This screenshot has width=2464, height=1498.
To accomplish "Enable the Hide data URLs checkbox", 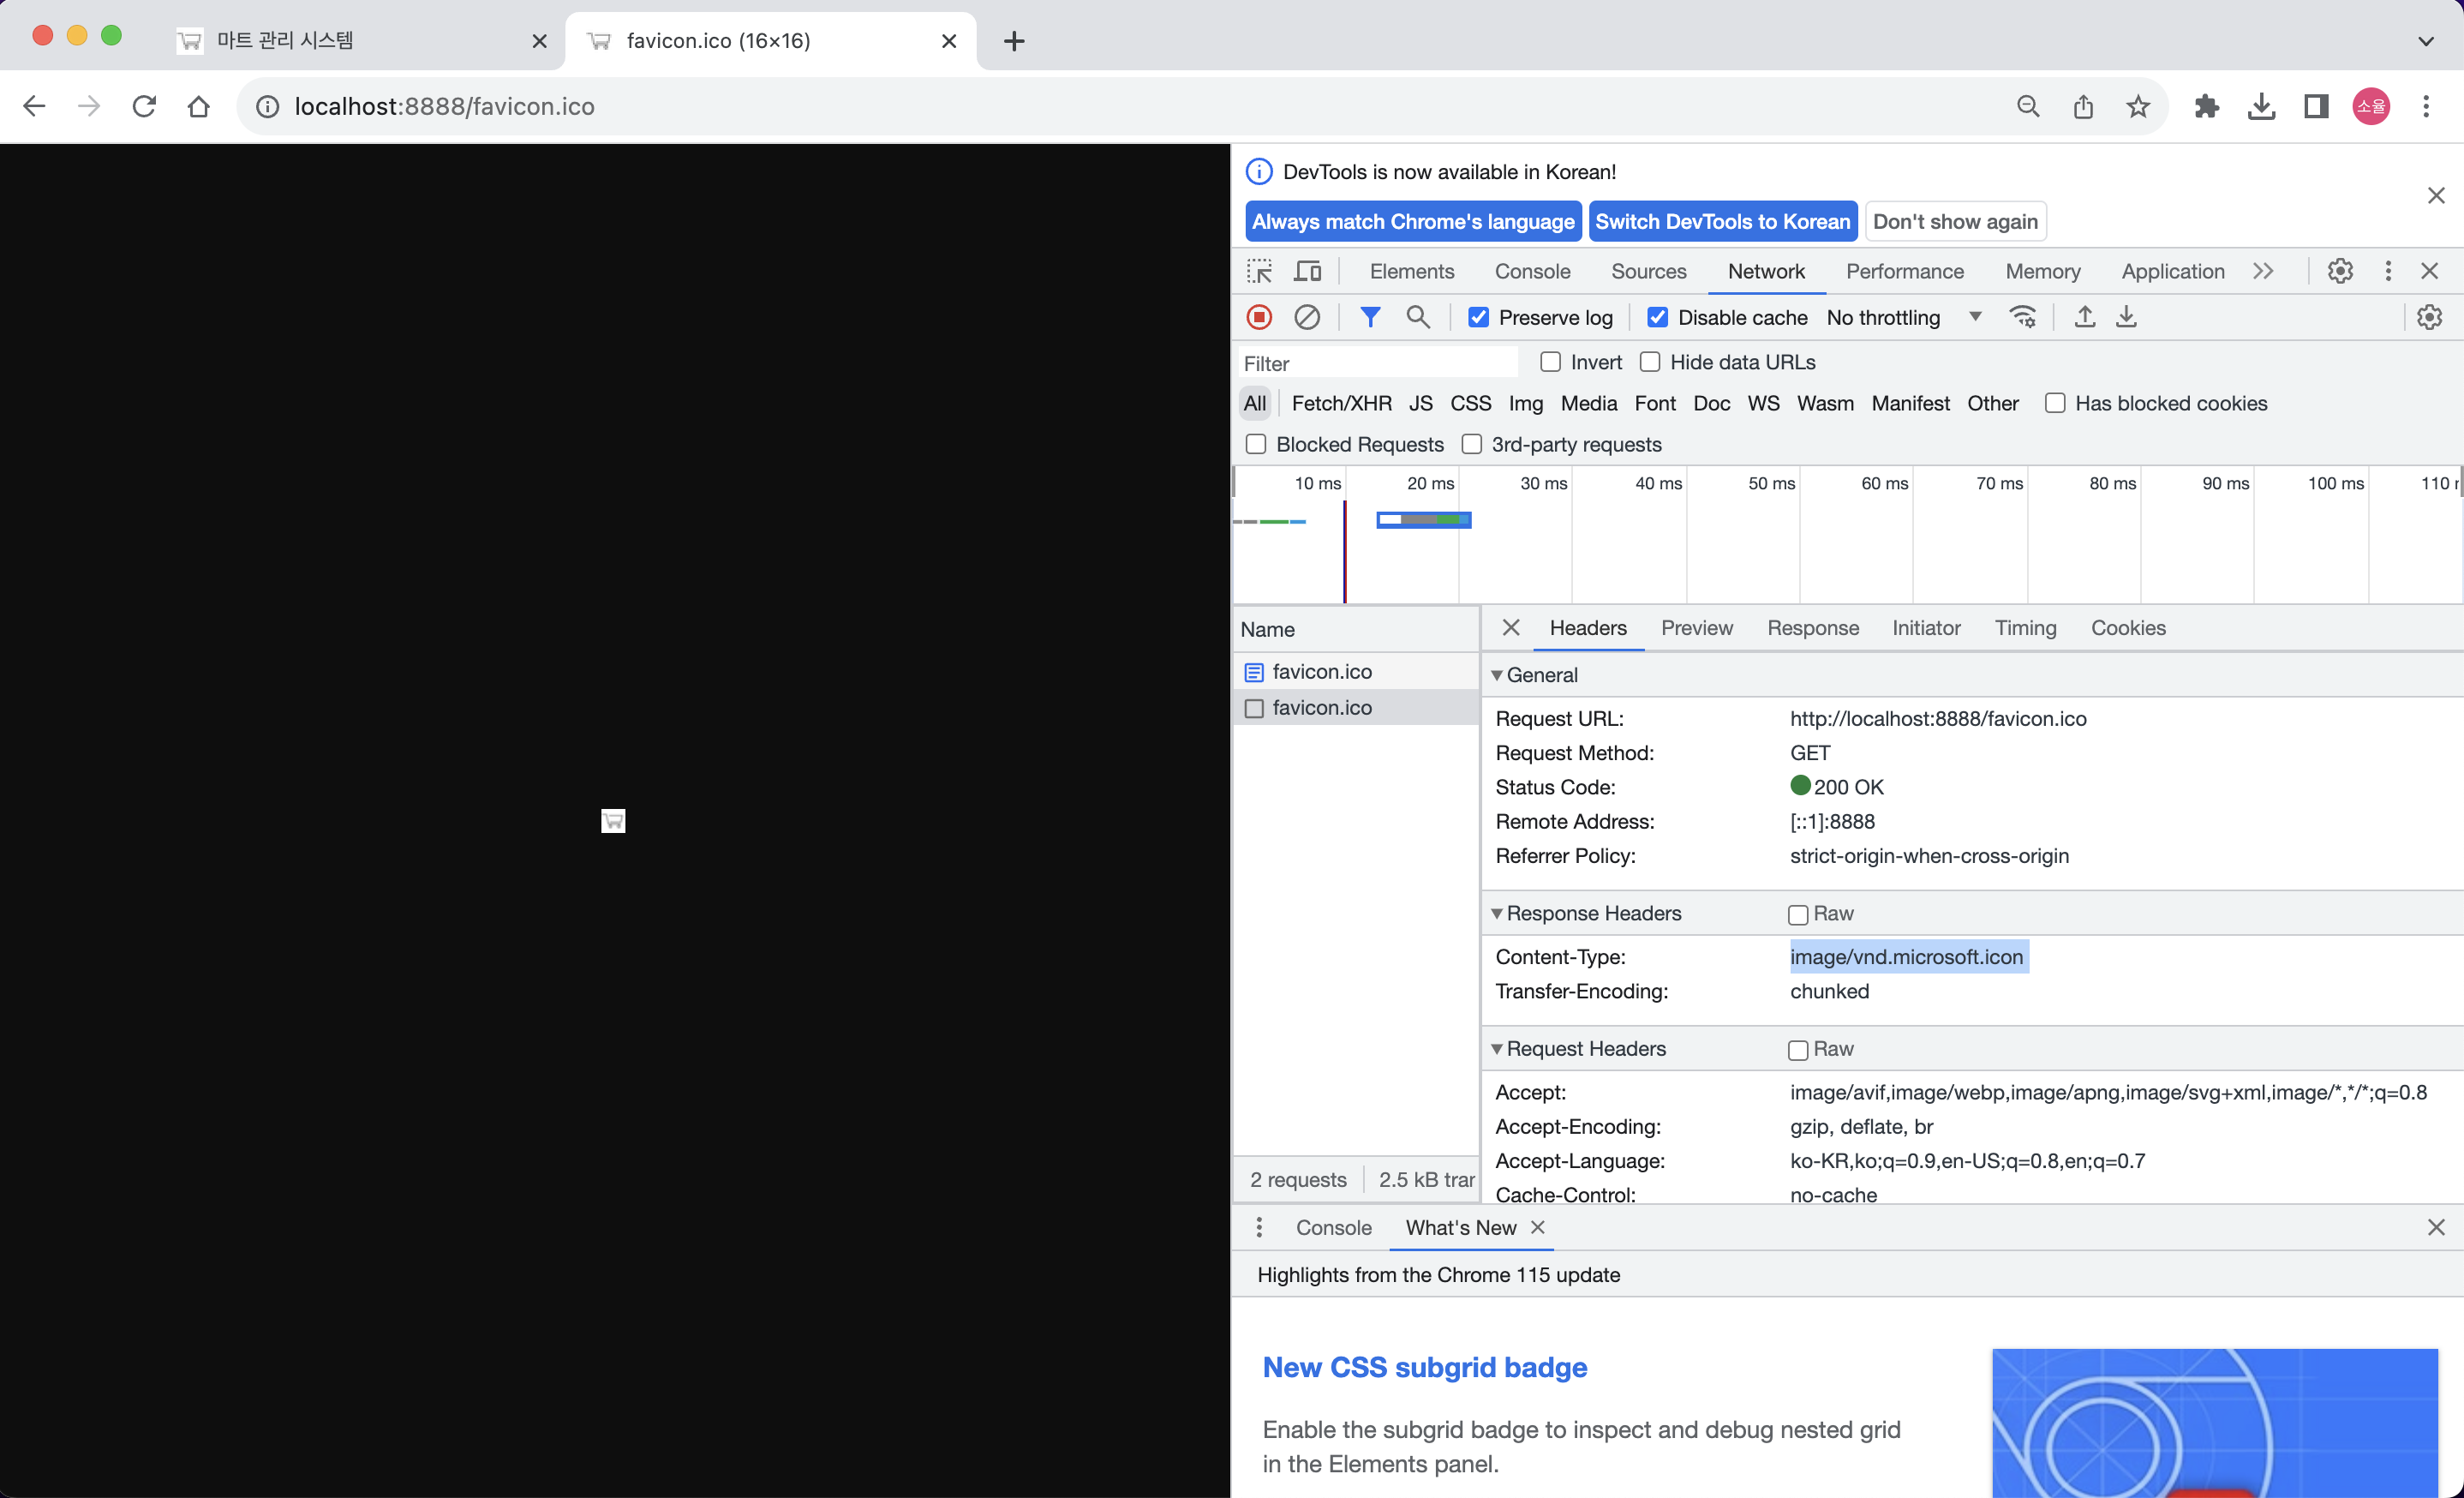I will [x=1650, y=362].
